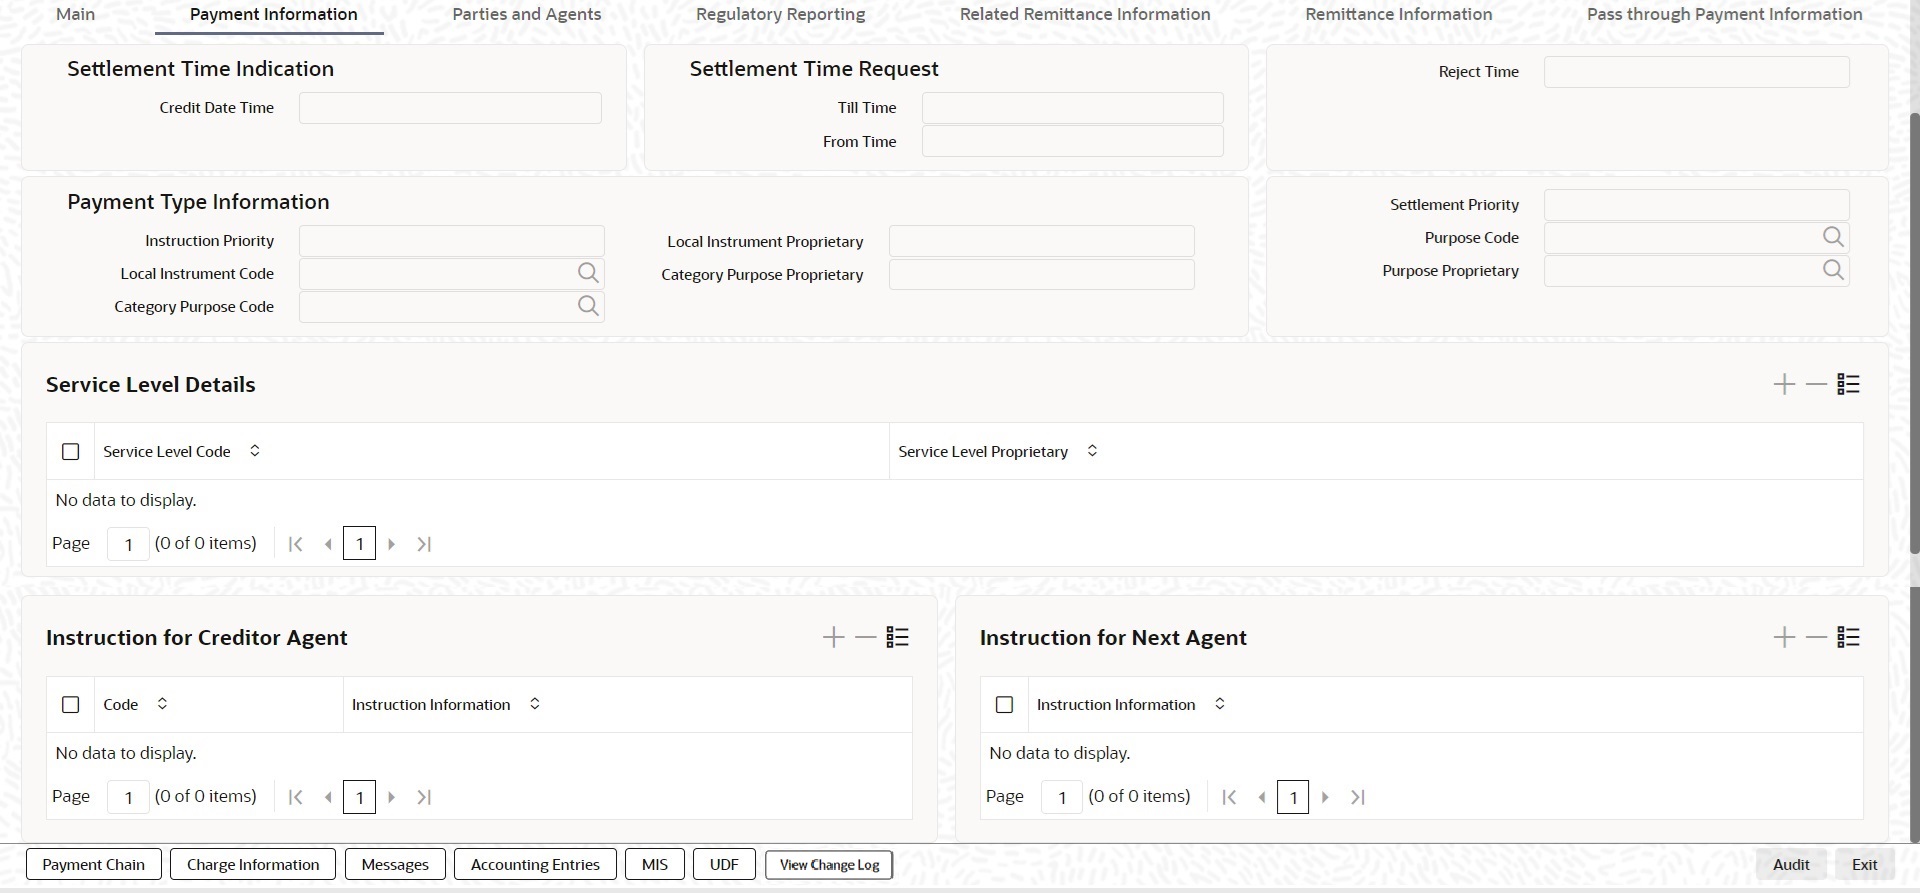
Task: Open the Pass through Payment Information tab
Action: 1725,14
